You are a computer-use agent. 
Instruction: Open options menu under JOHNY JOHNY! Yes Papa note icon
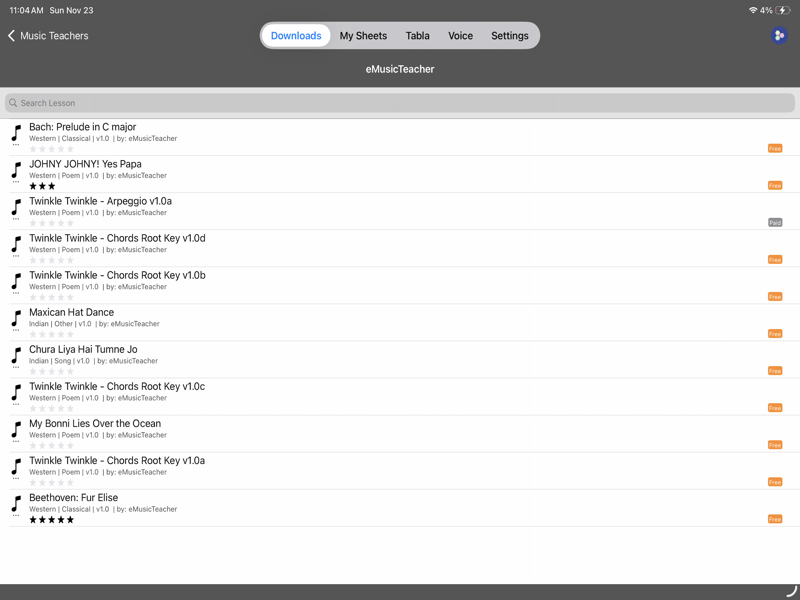(x=16, y=183)
